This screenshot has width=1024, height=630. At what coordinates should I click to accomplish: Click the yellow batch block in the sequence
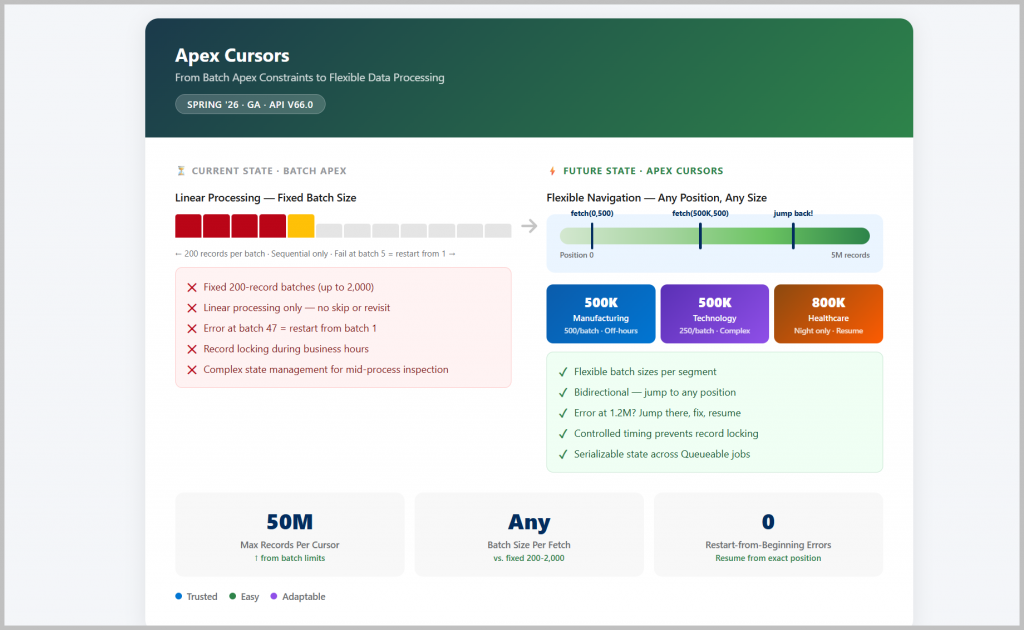[301, 226]
